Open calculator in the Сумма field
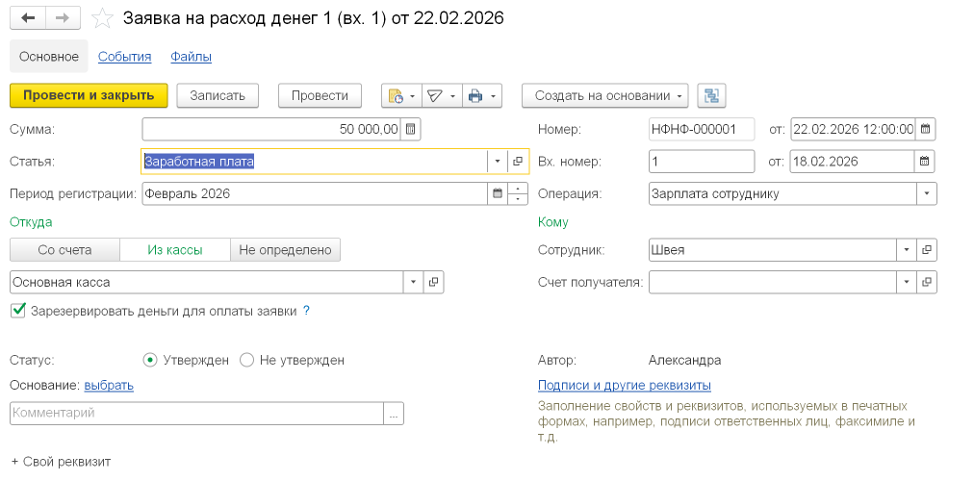Viewport: 974px width, 481px height. click(412, 129)
